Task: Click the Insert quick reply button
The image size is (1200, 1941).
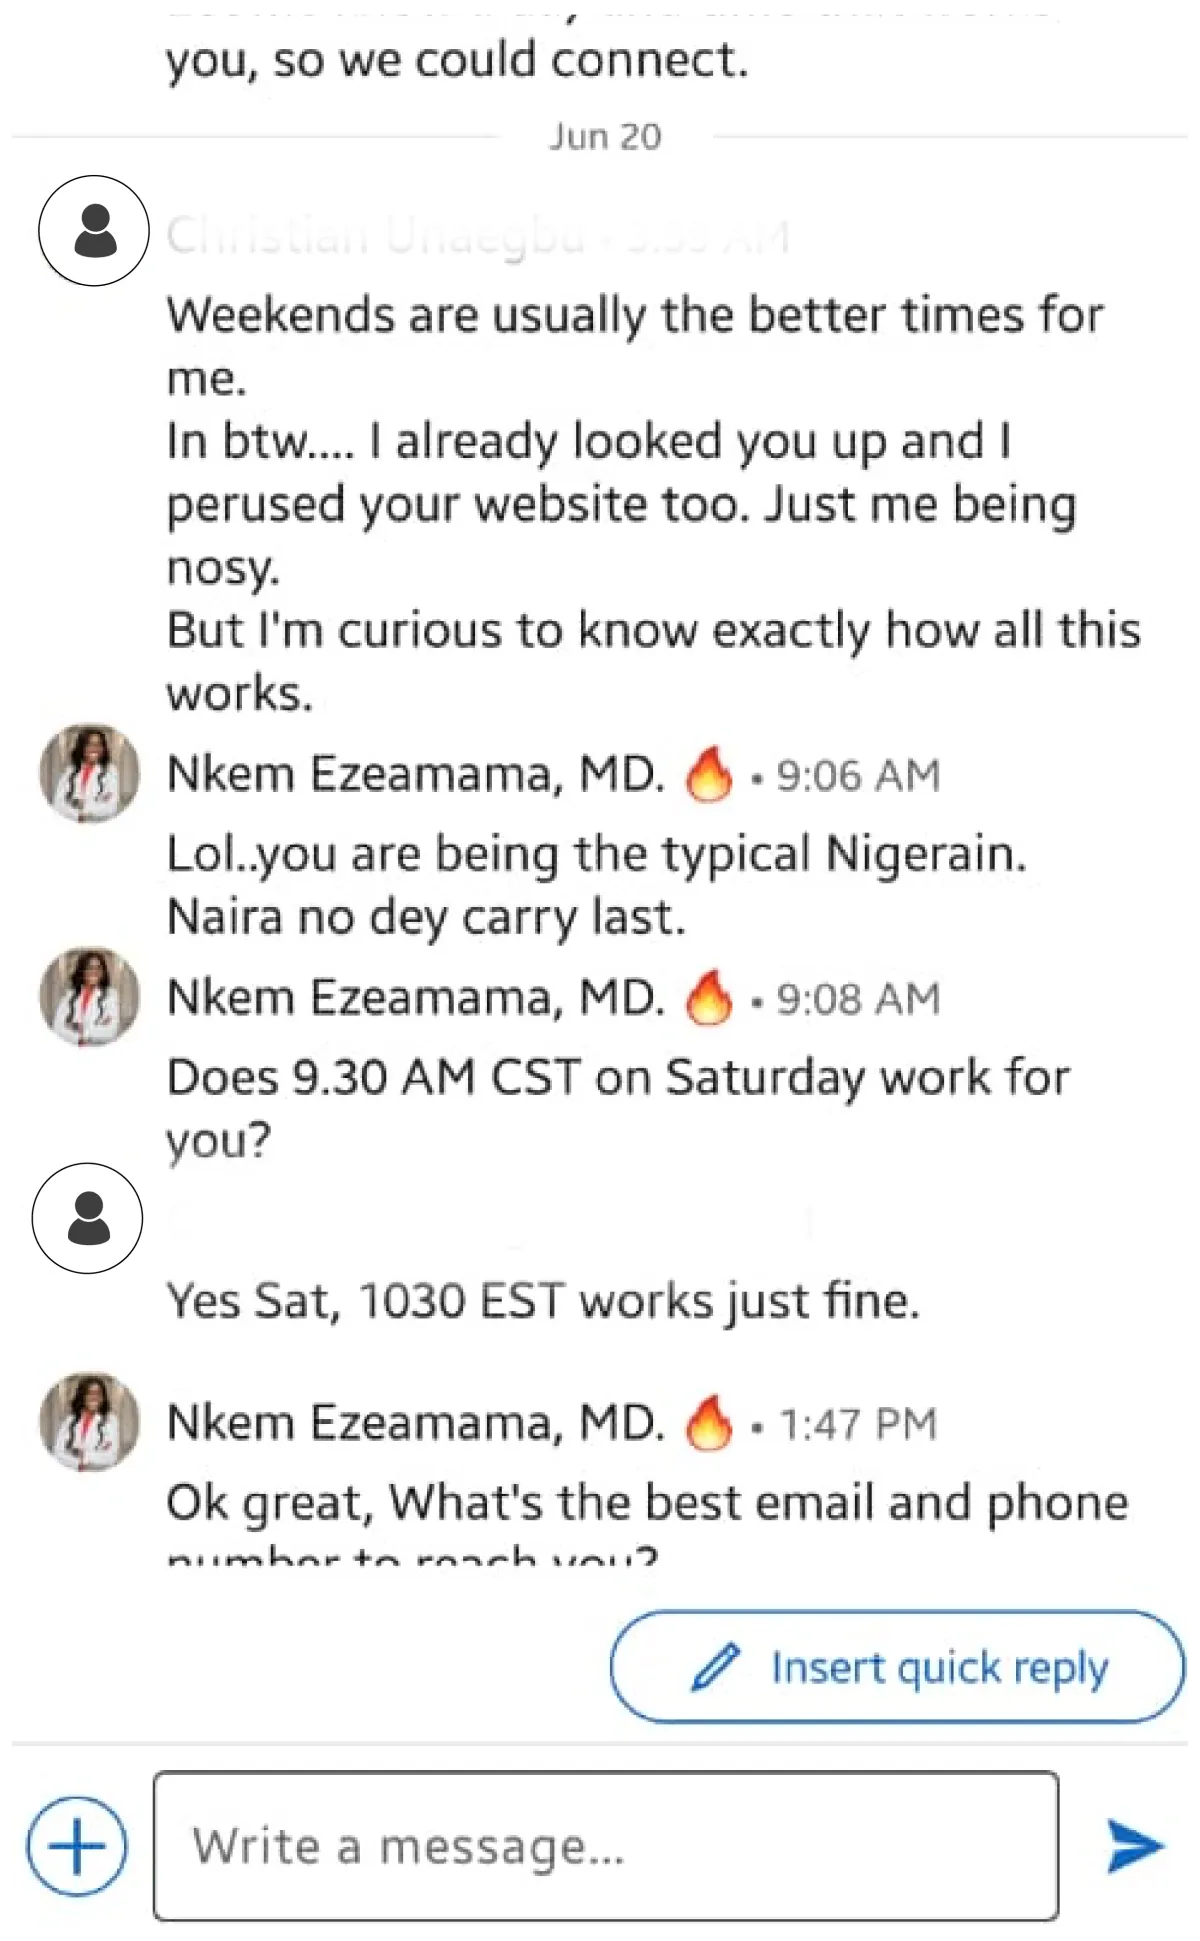Action: click(x=897, y=1667)
